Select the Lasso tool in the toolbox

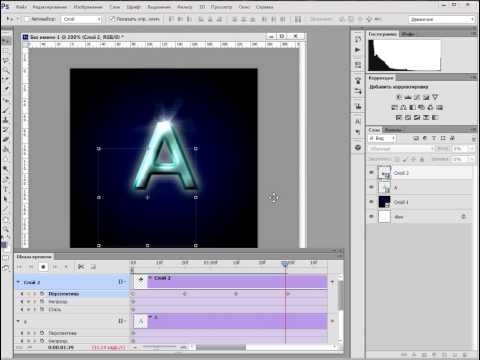(x=6, y=61)
